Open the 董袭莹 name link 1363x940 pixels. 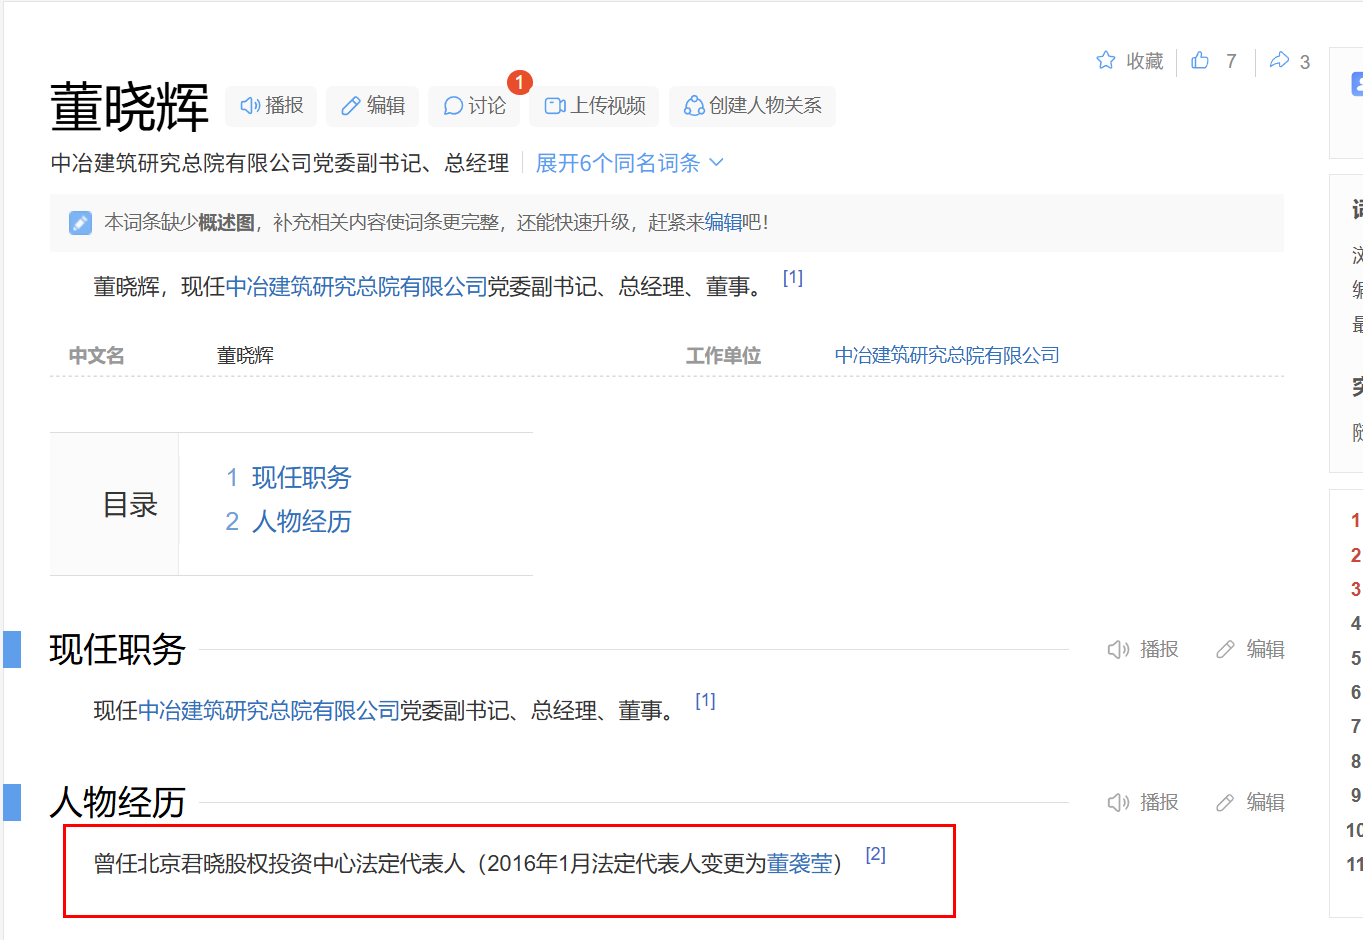coord(800,864)
